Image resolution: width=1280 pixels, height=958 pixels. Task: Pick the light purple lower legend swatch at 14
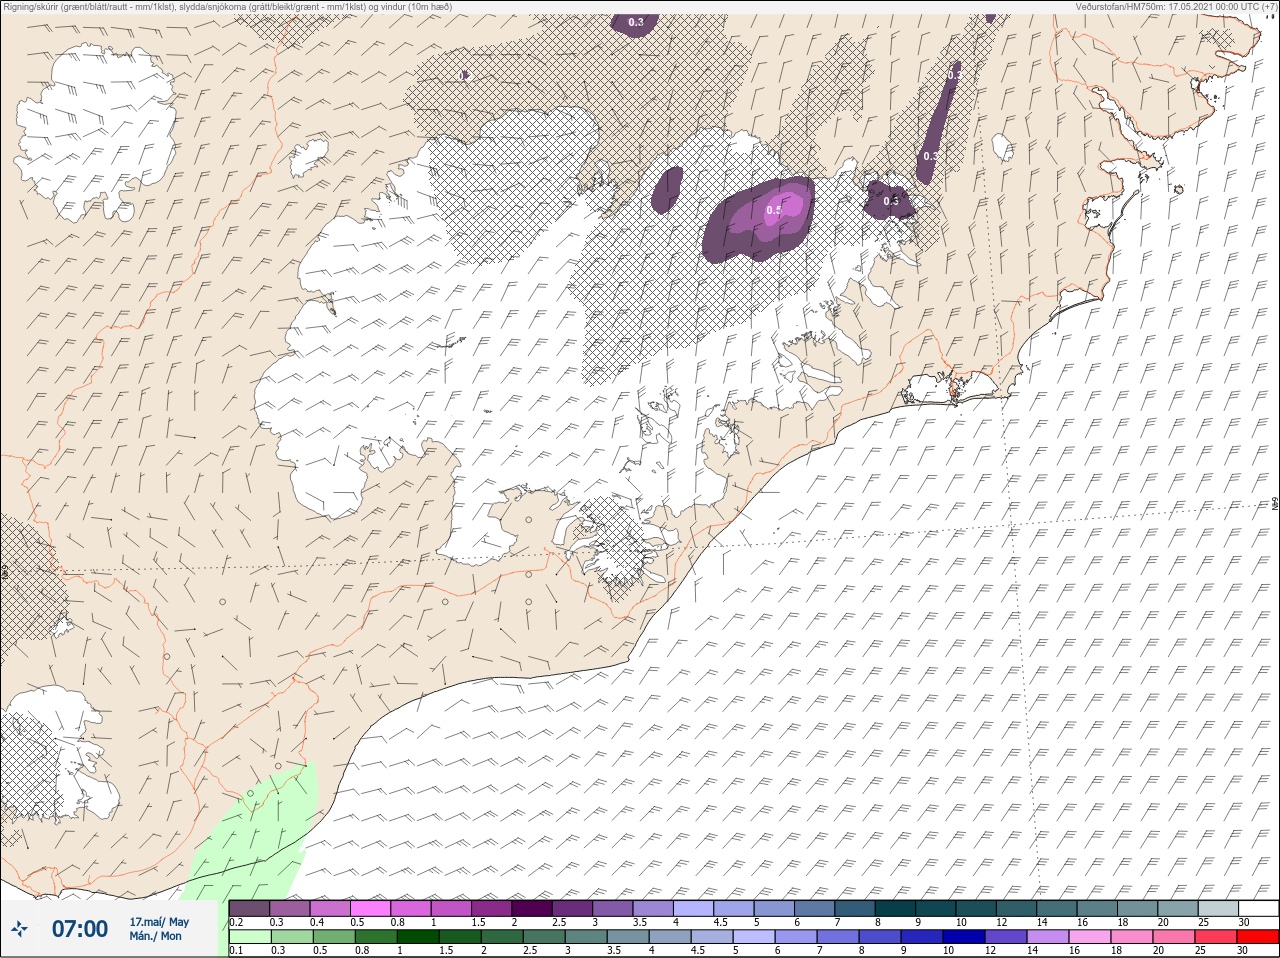(1047, 937)
